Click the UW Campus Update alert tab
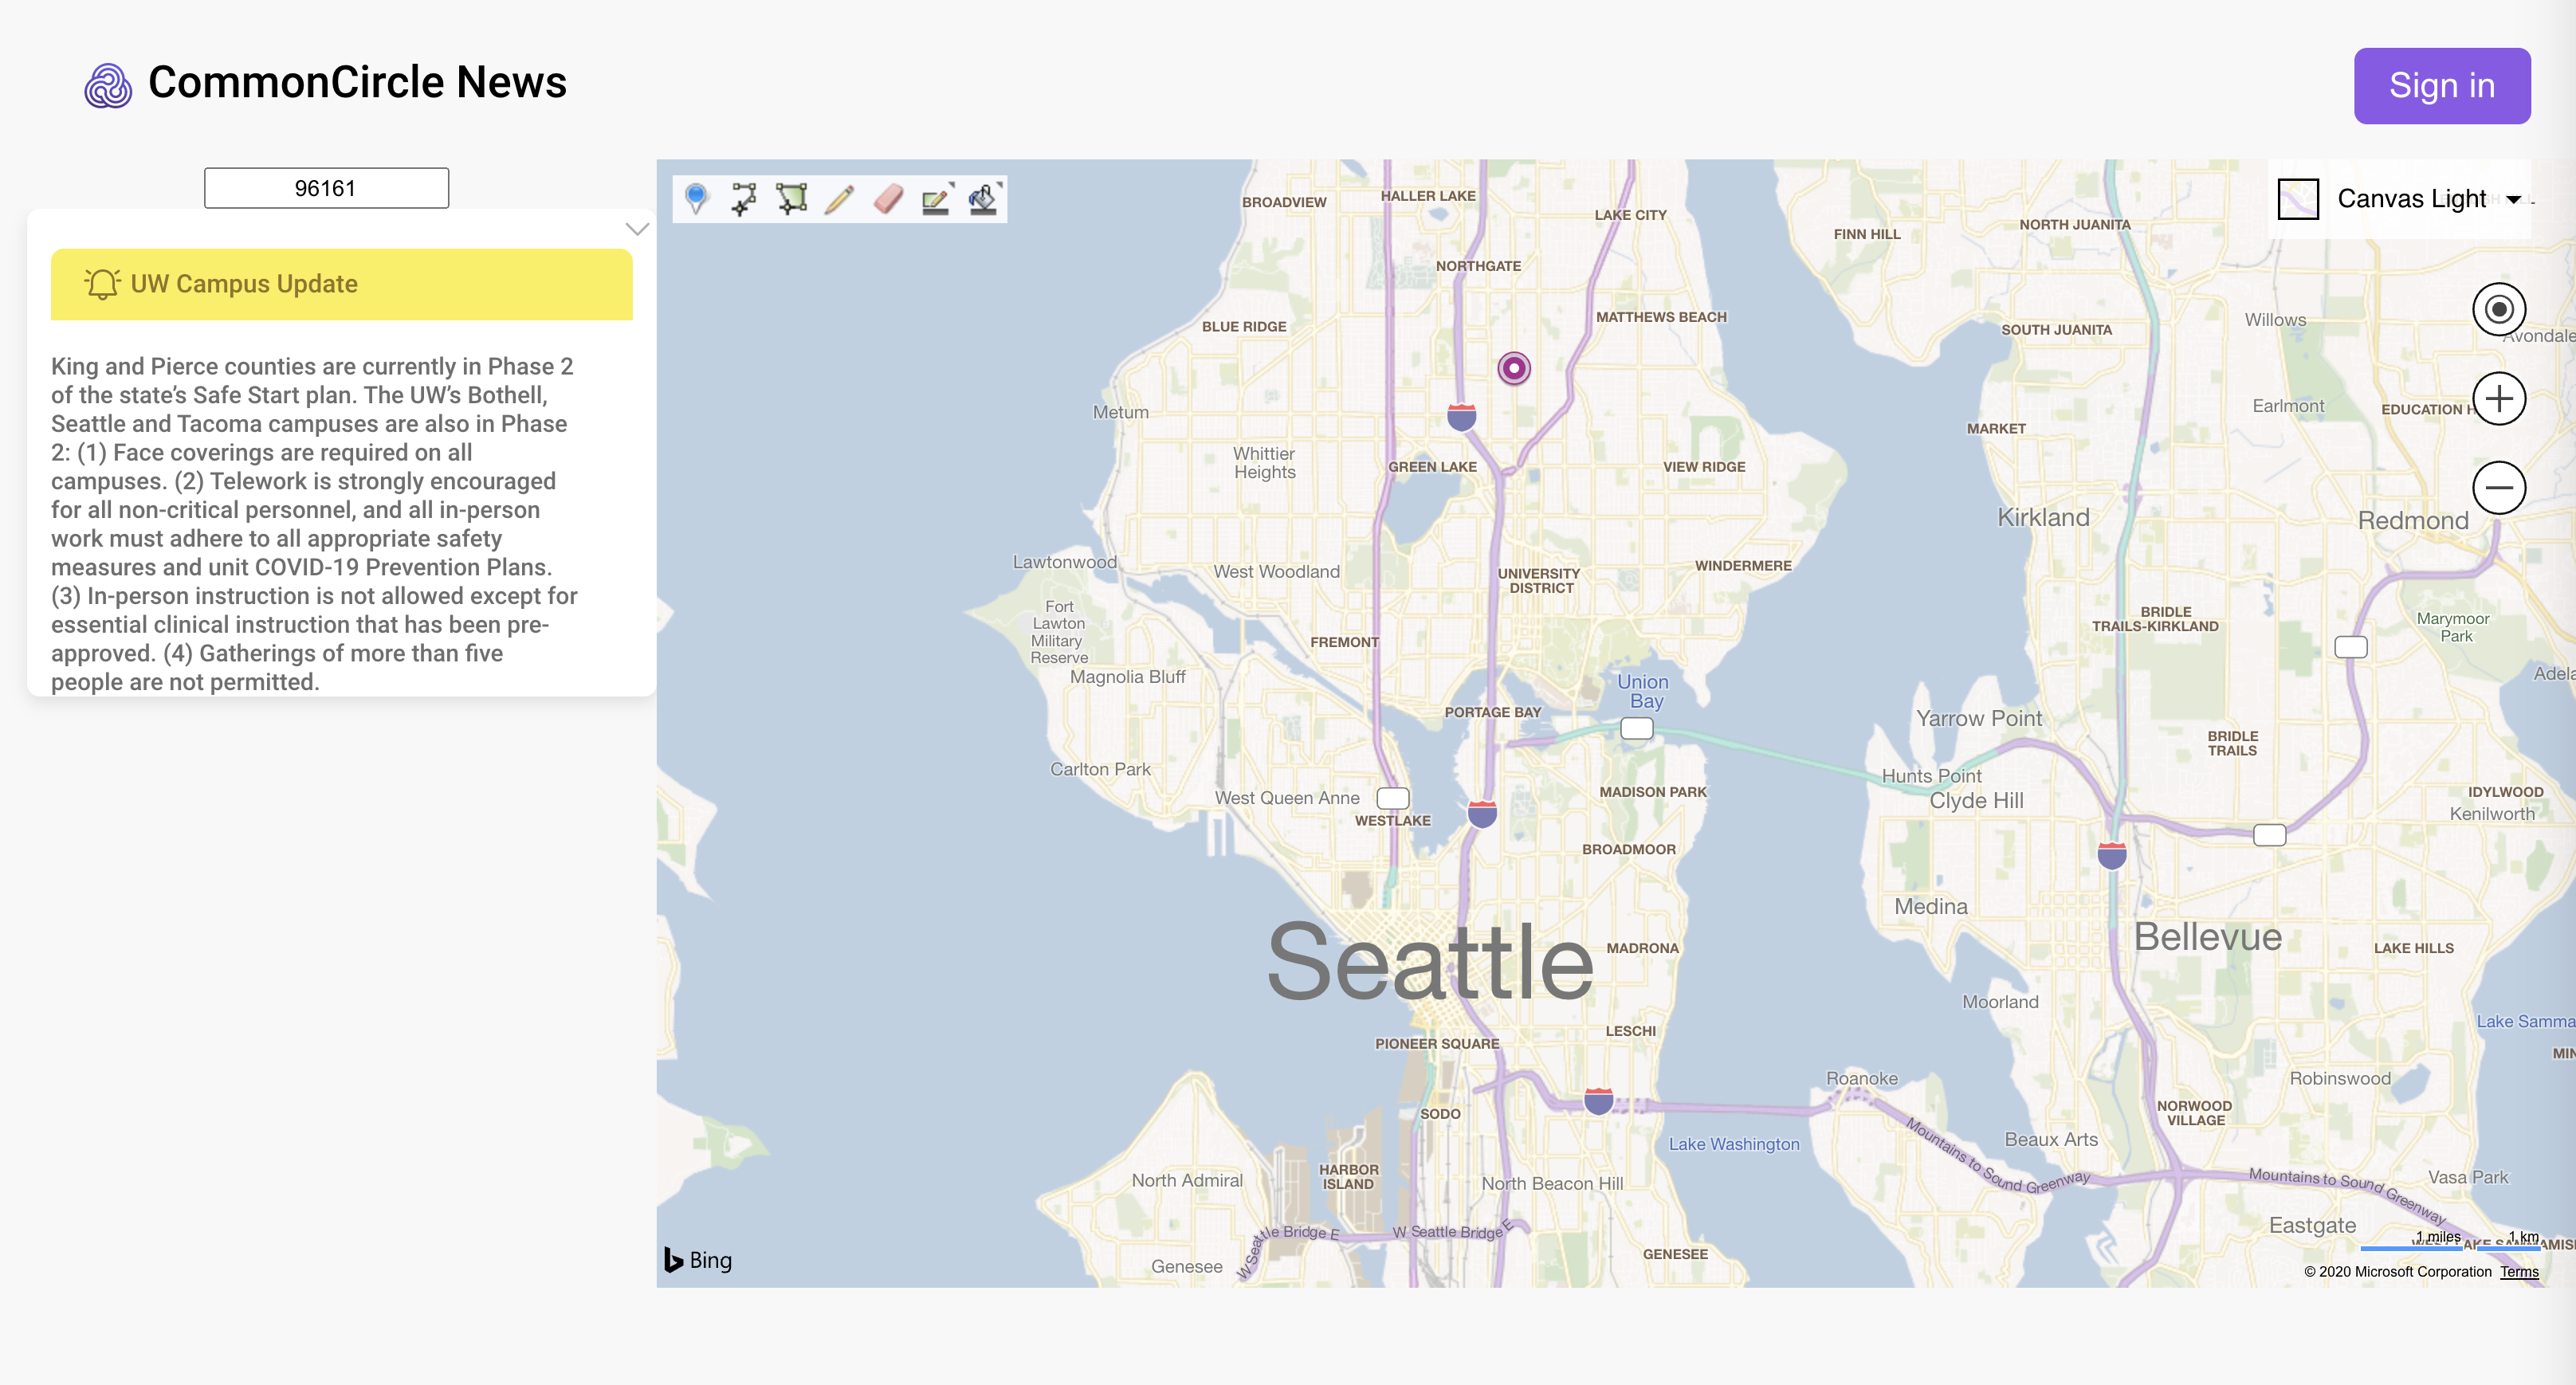Viewport: 2576px width, 1385px height. point(341,284)
